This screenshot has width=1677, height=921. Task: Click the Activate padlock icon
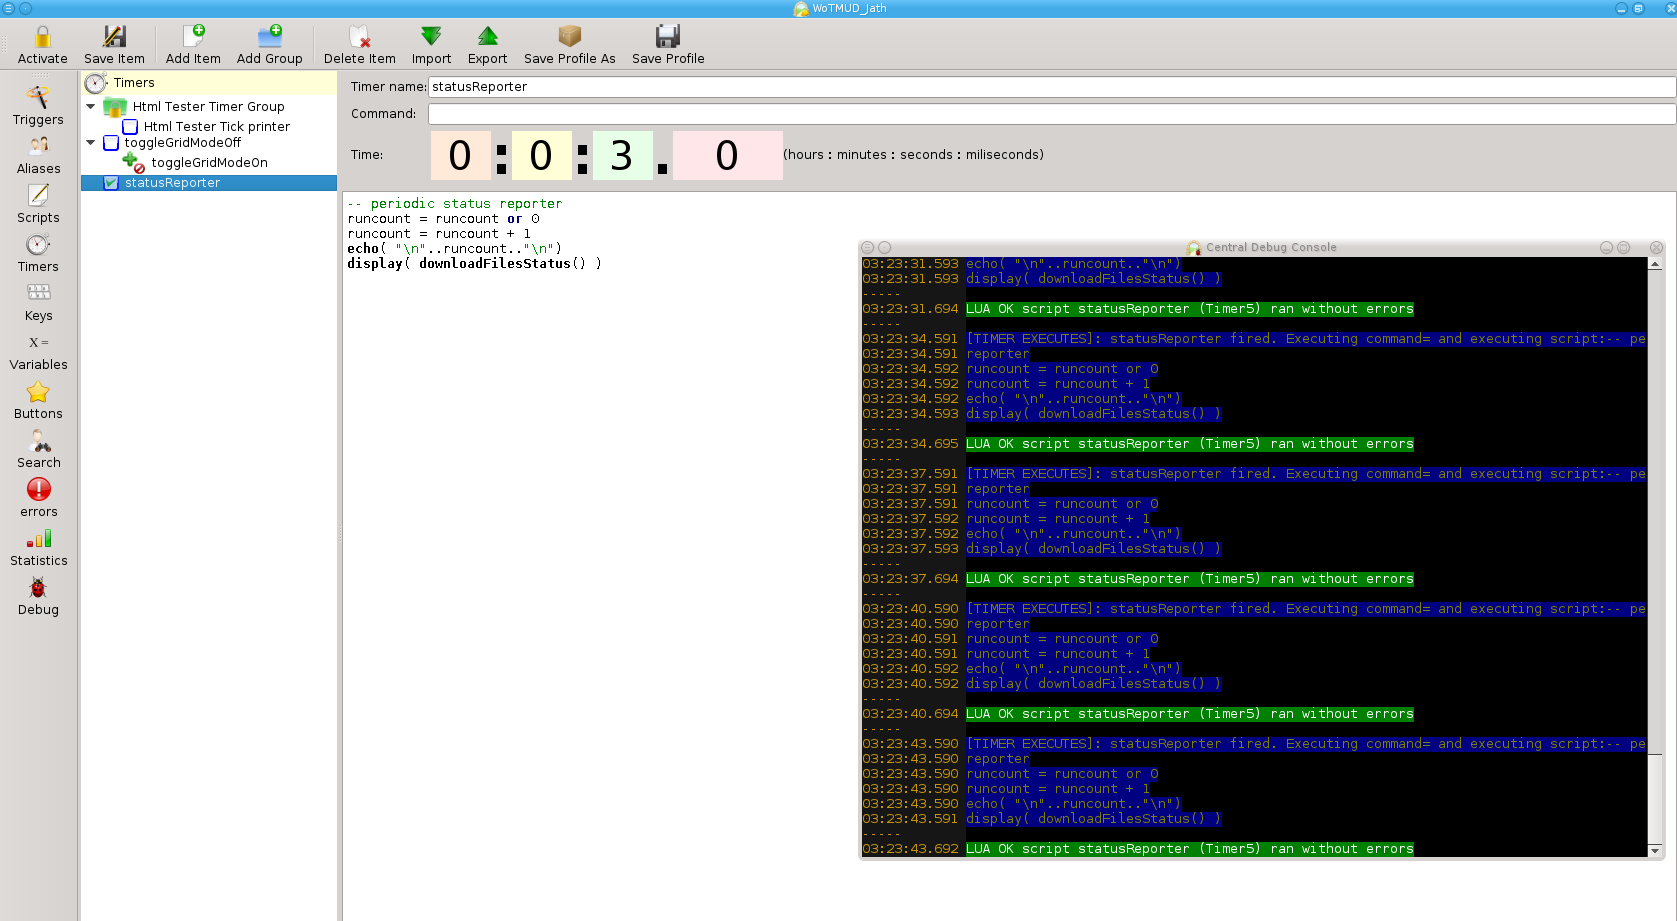[x=42, y=37]
